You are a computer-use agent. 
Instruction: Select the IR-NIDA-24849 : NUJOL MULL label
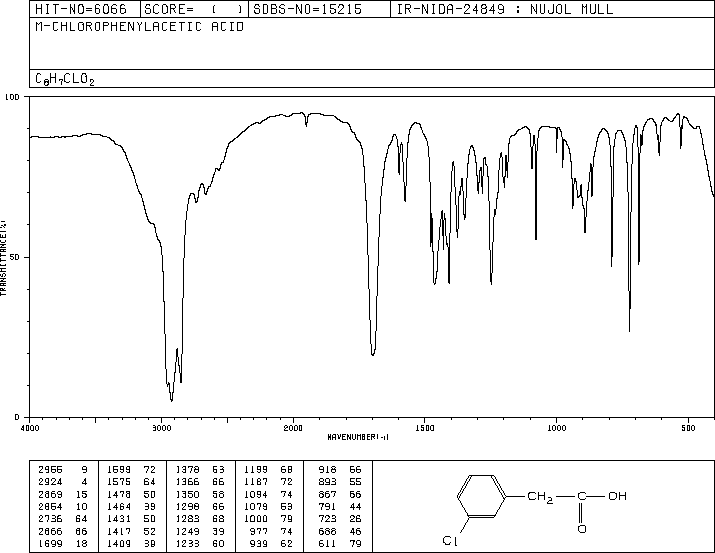click(505, 9)
